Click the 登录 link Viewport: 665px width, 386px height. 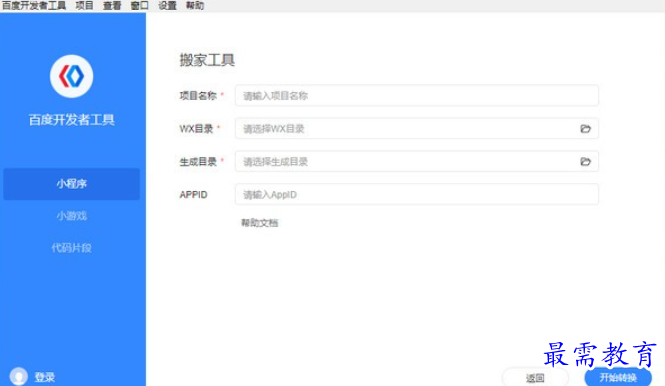pos(45,377)
